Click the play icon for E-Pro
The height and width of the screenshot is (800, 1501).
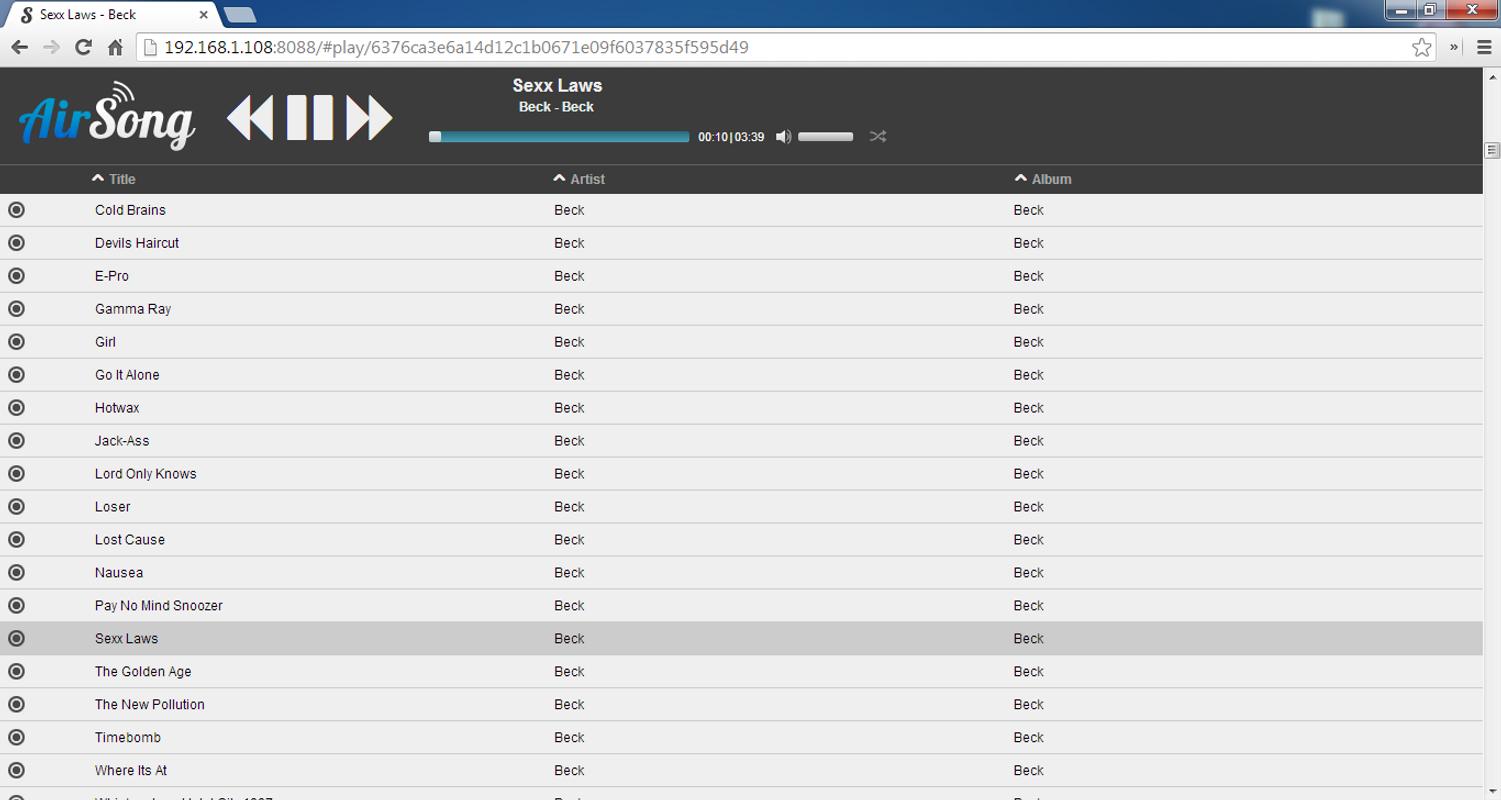(16, 276)
